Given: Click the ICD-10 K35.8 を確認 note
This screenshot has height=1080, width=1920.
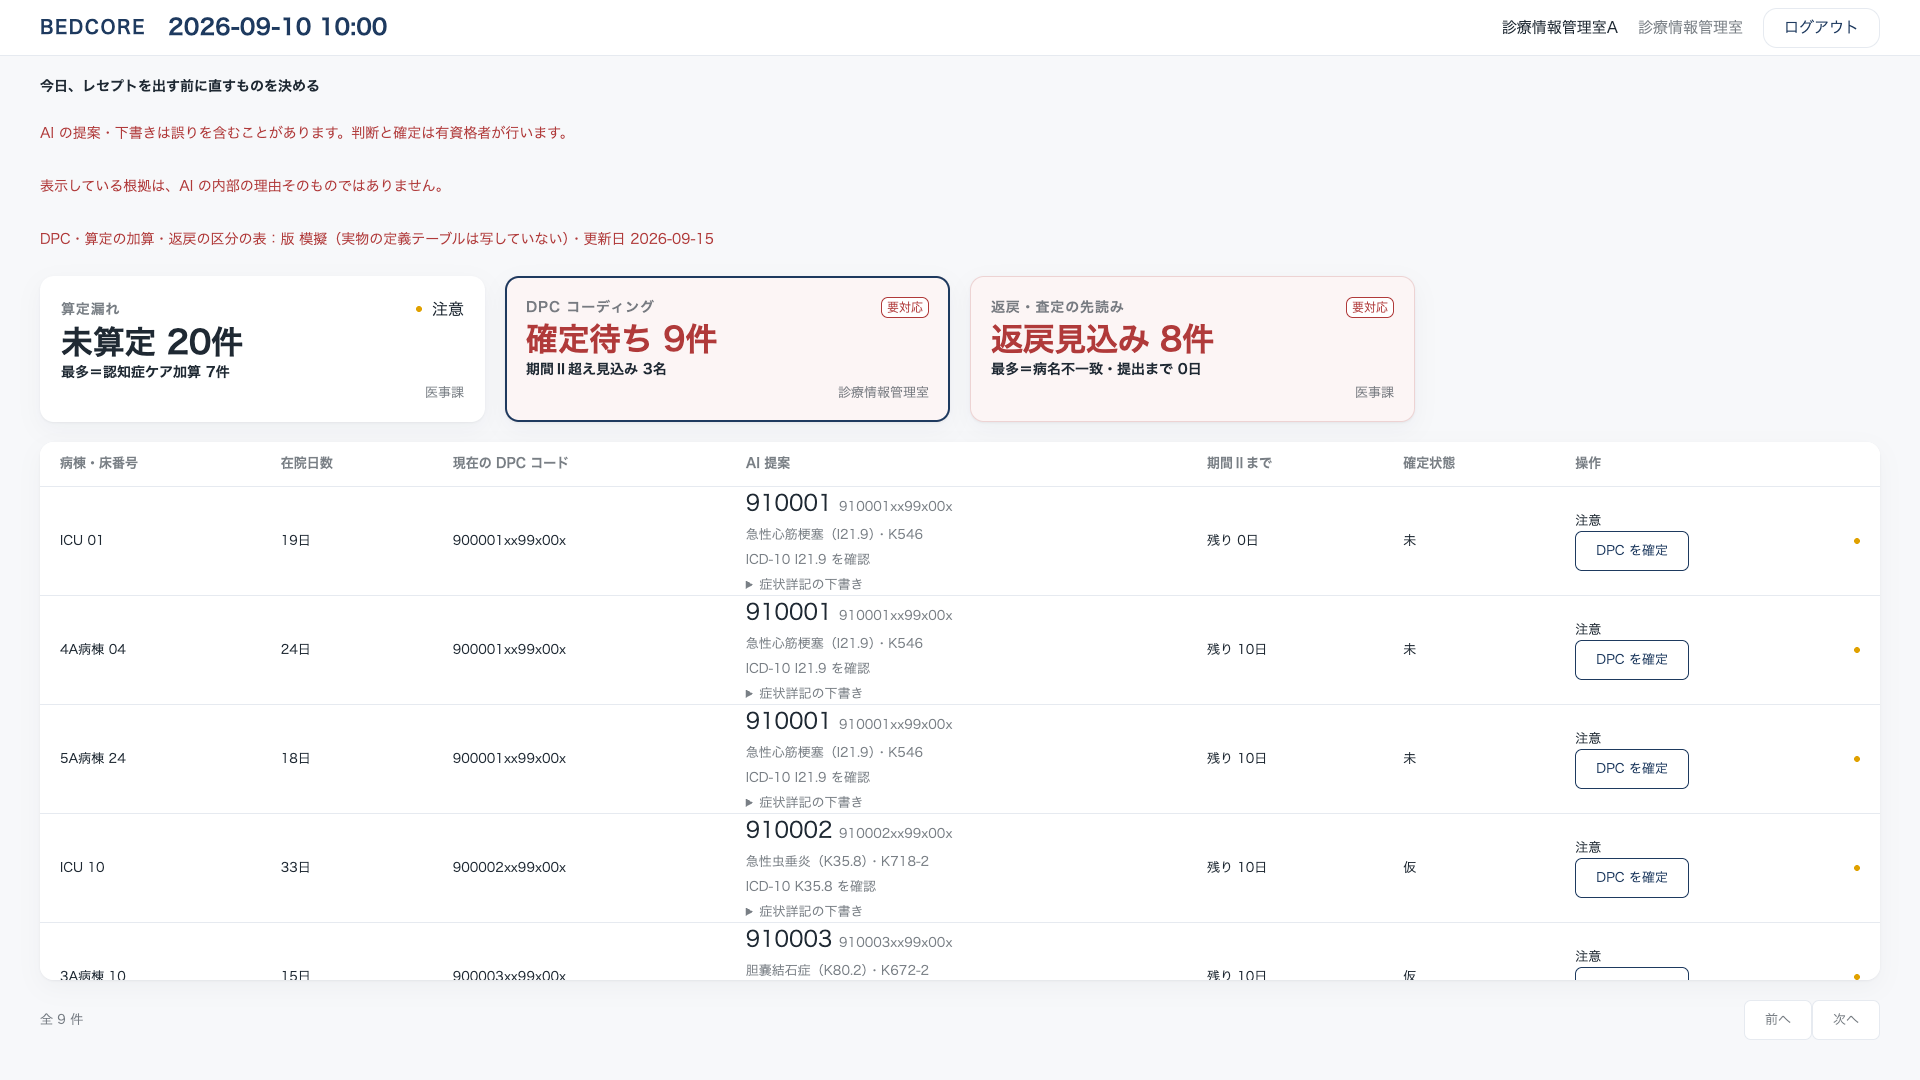Looking at the screenshot, I should click(811, 887).
